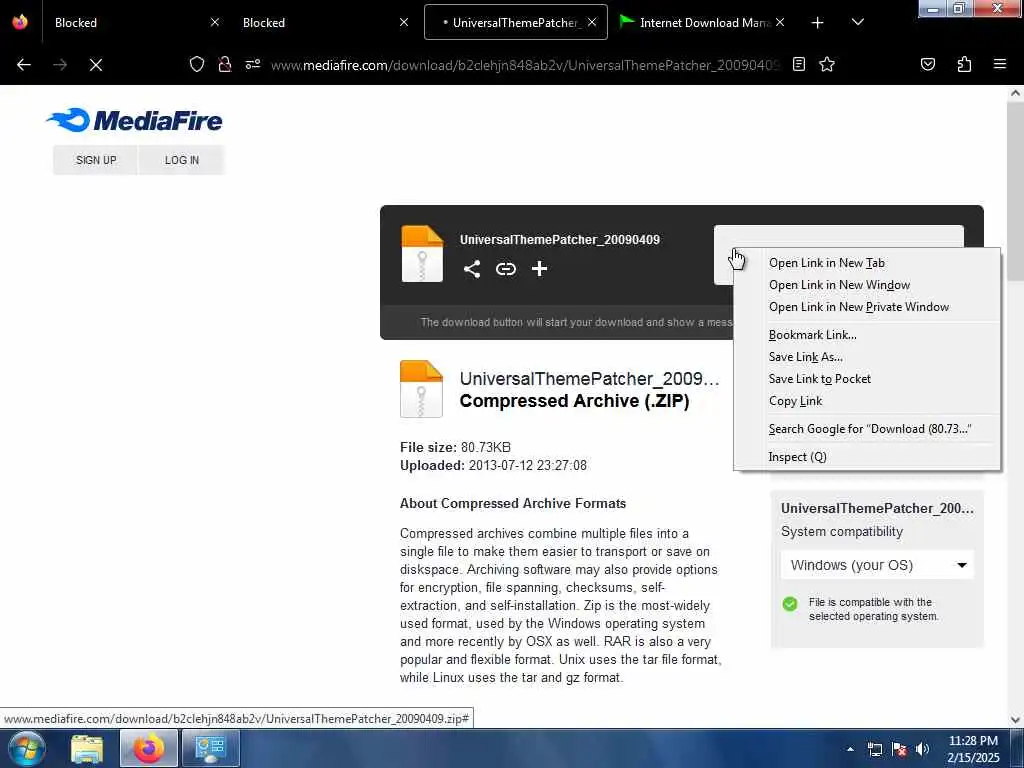
Task: Click the Firefox taskbar icon
Action: point(149,748)
